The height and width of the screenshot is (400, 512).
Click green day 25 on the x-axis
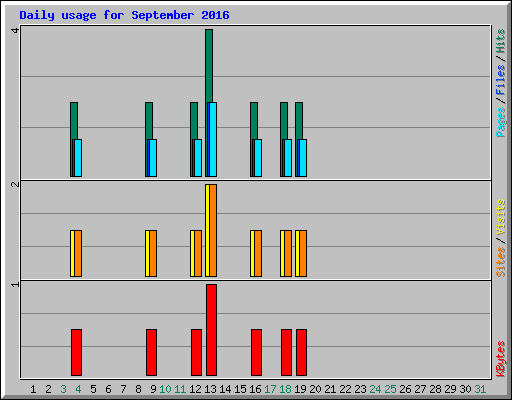(x=390, y=389)
